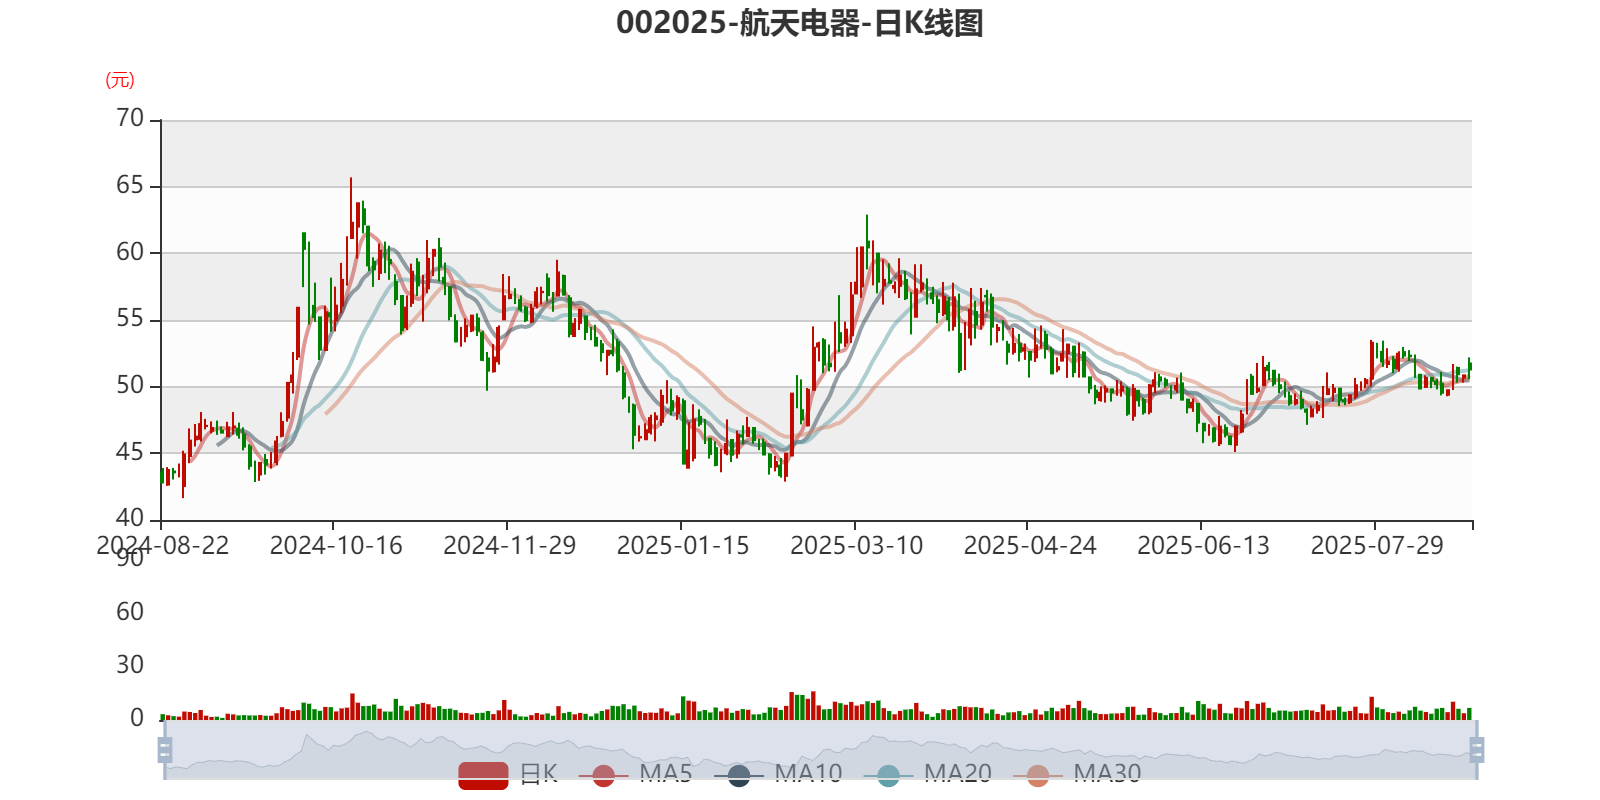
Task: Click the left zoom slider handle
Action: pos(165,750)
